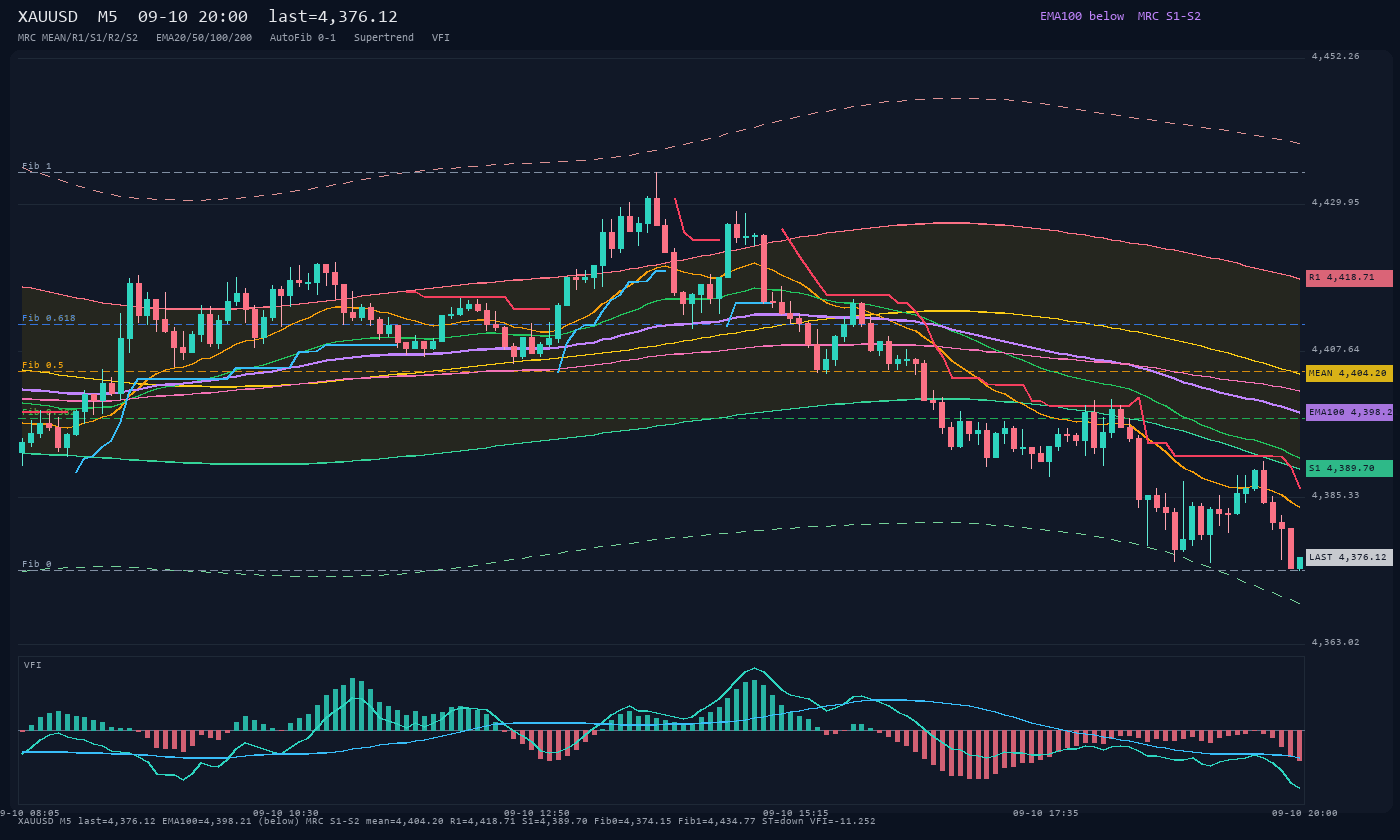Click the "Fib 1" level label
The width and height of the screenshot is (1400, 840).
37,166
